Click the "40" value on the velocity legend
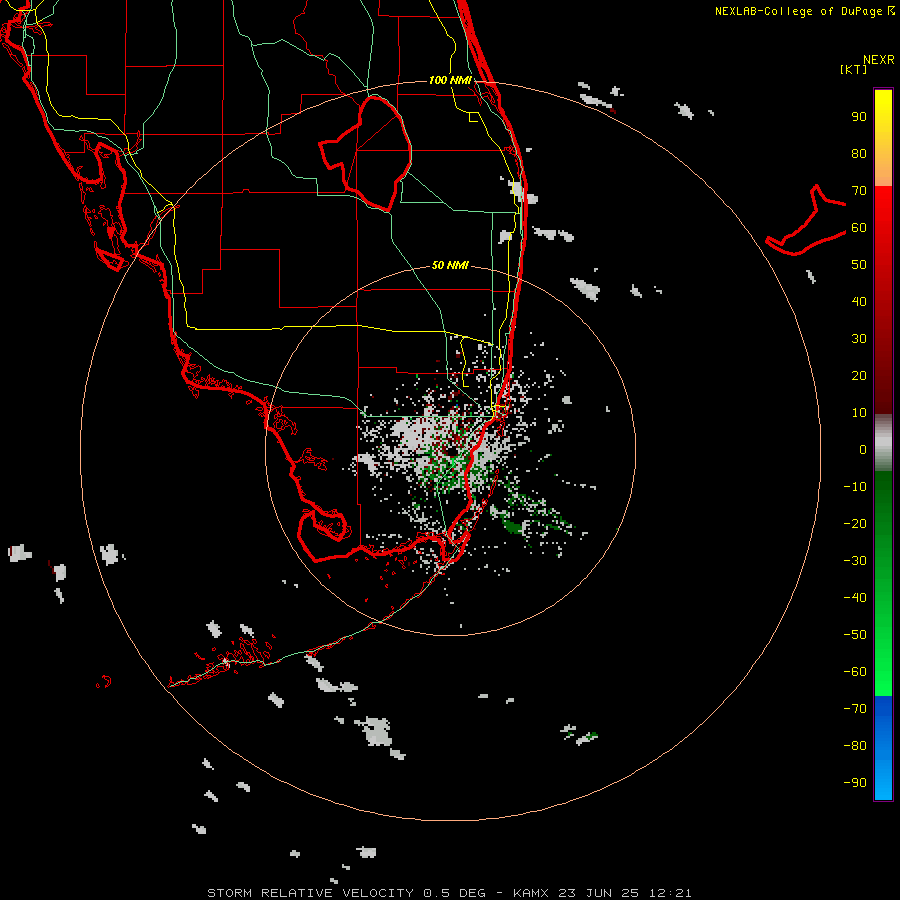The height and width of the screenshot is (900, 900). pyautogui.click(x=859, y=302)
